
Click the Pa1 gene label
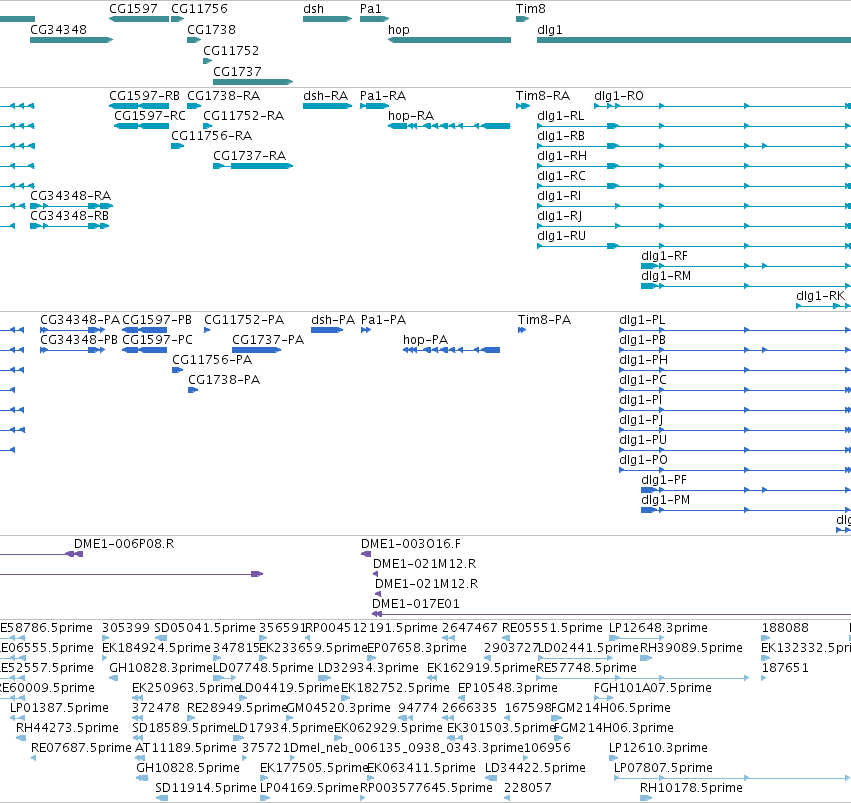click(370, 9)
